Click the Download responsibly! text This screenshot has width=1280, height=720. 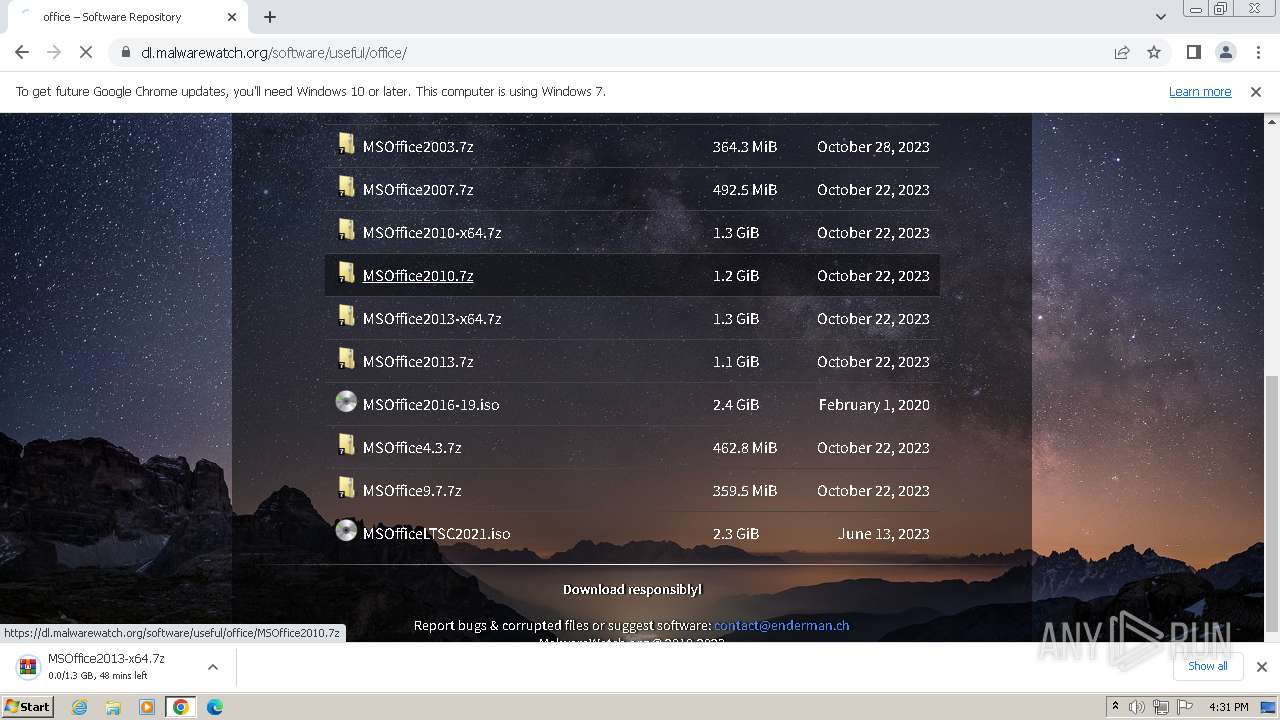point(632,589)
